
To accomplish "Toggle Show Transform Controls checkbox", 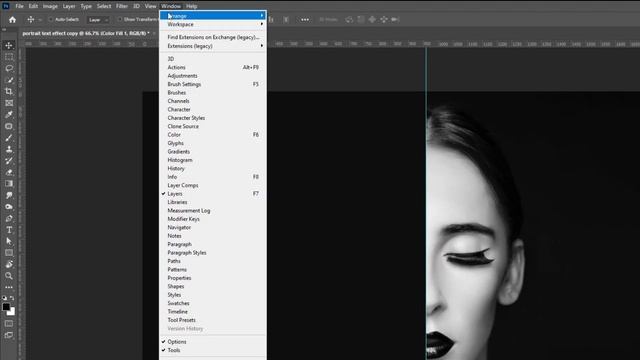I will tap(120, 20).
